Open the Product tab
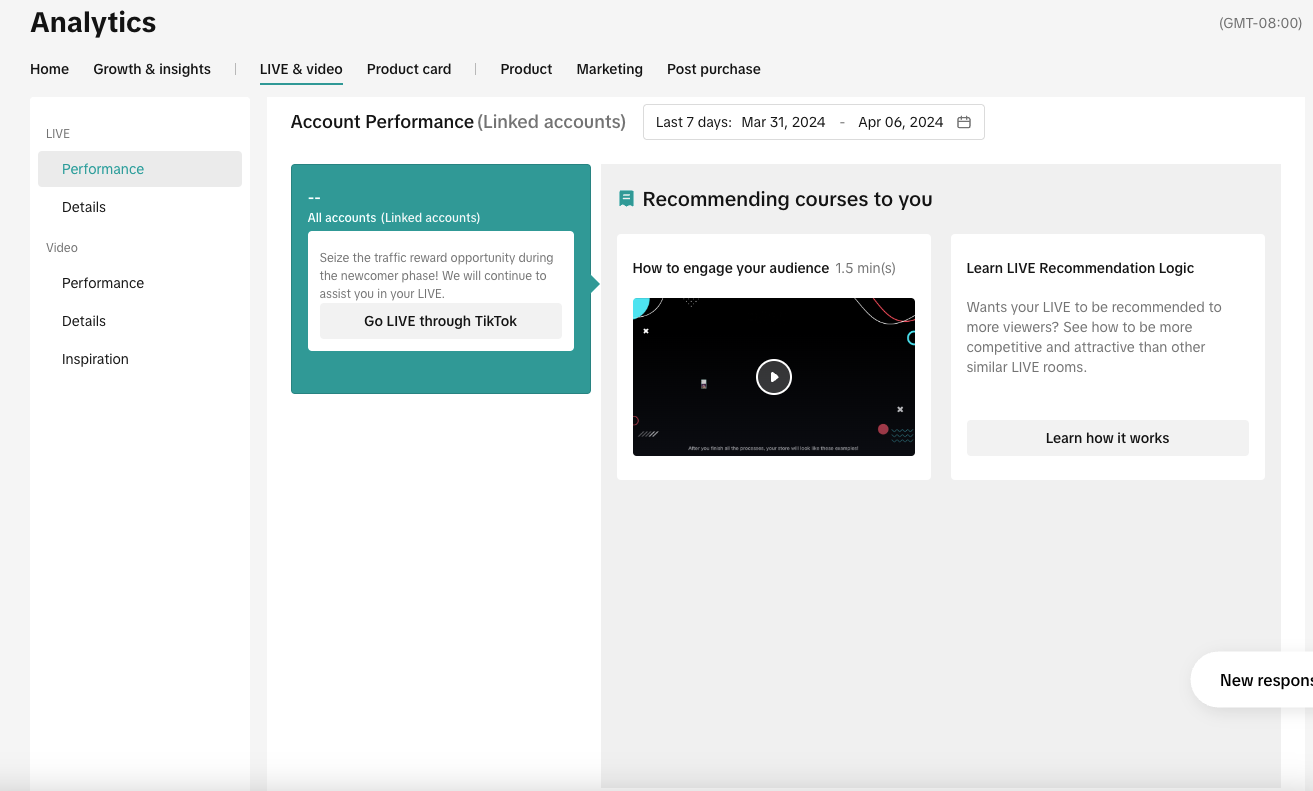 (526, 69)
